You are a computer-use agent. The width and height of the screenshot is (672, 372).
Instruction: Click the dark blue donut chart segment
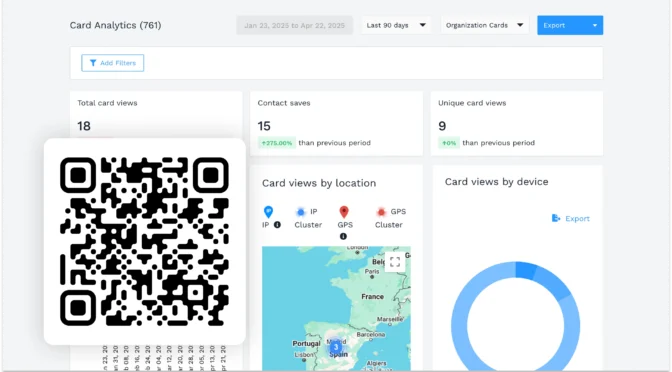526,271
